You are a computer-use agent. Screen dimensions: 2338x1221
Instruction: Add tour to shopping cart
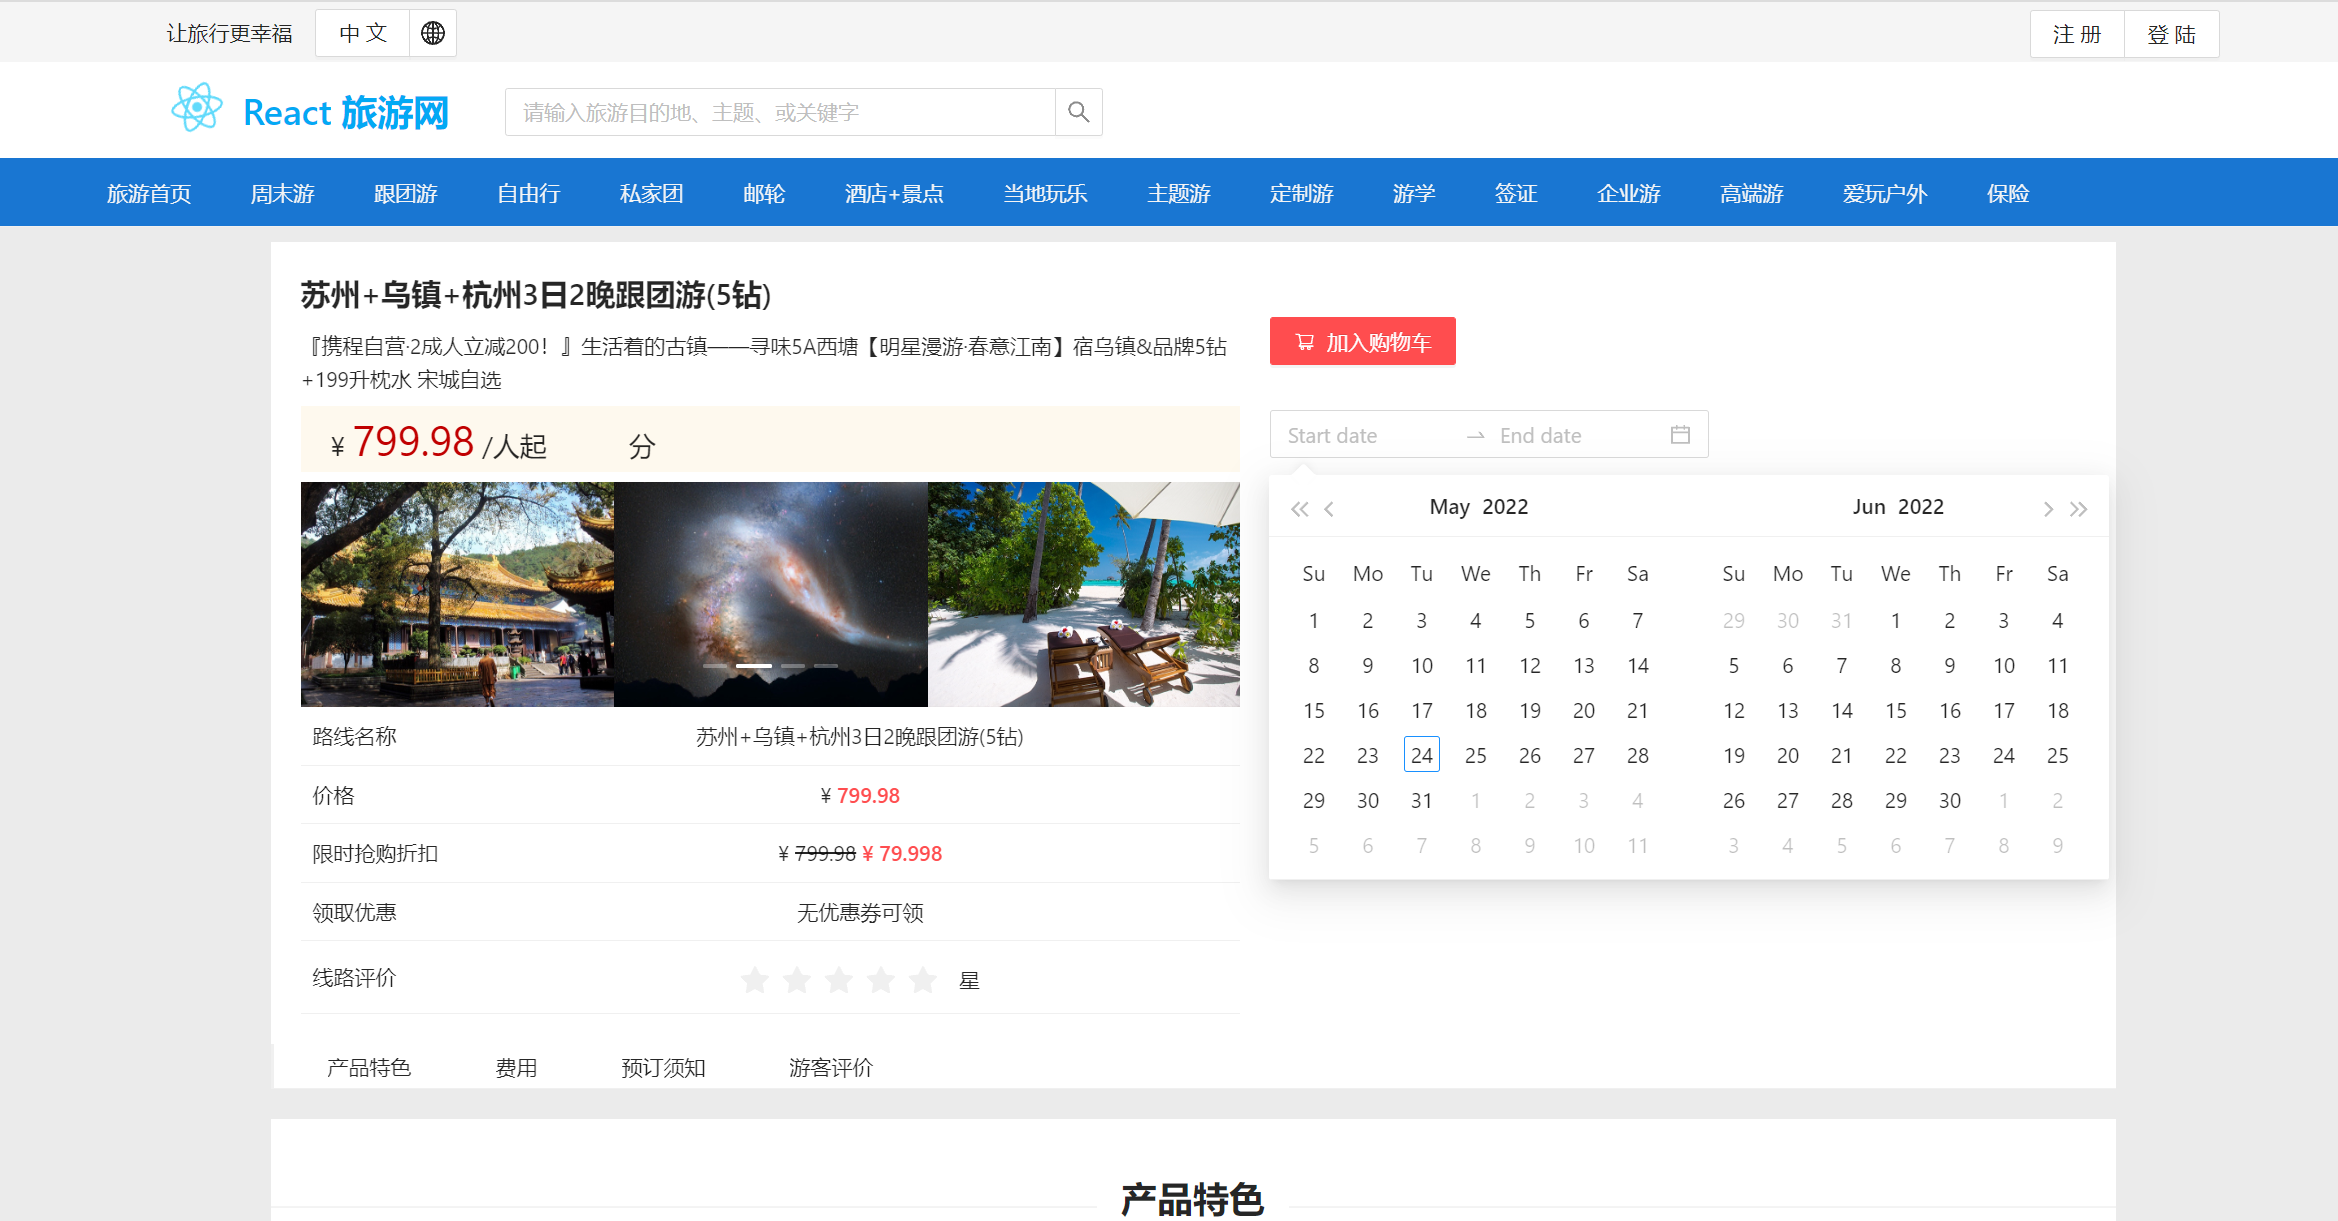click(x=1362, y=342)
